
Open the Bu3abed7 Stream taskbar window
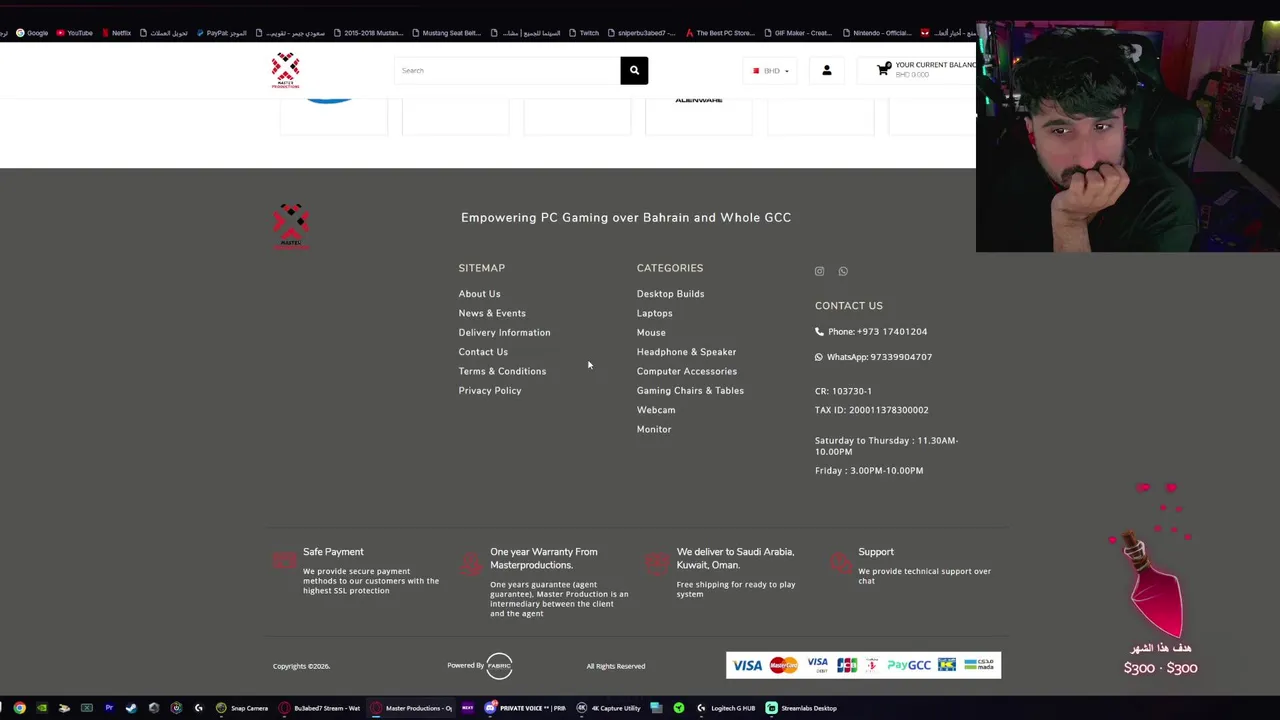coord(320,708)
